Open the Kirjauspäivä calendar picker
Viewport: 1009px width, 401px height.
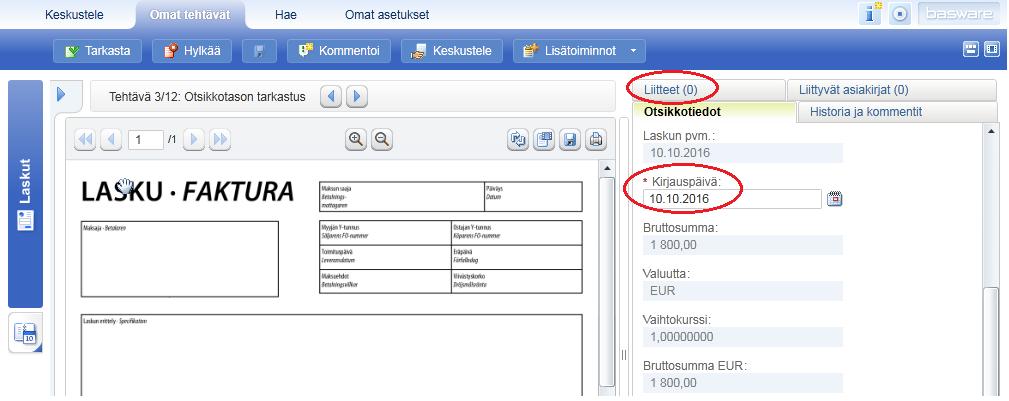coord(835,199)
